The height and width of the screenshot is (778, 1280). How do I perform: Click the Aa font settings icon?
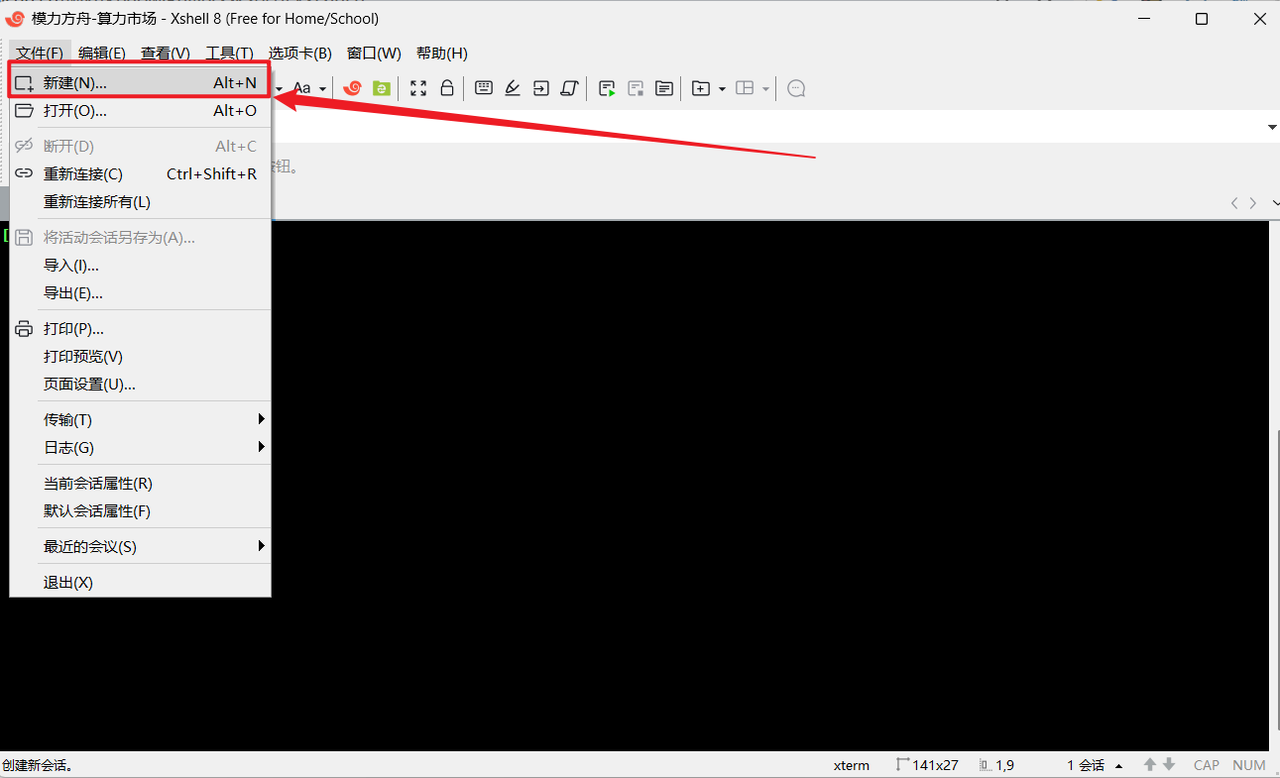point(302,88)
